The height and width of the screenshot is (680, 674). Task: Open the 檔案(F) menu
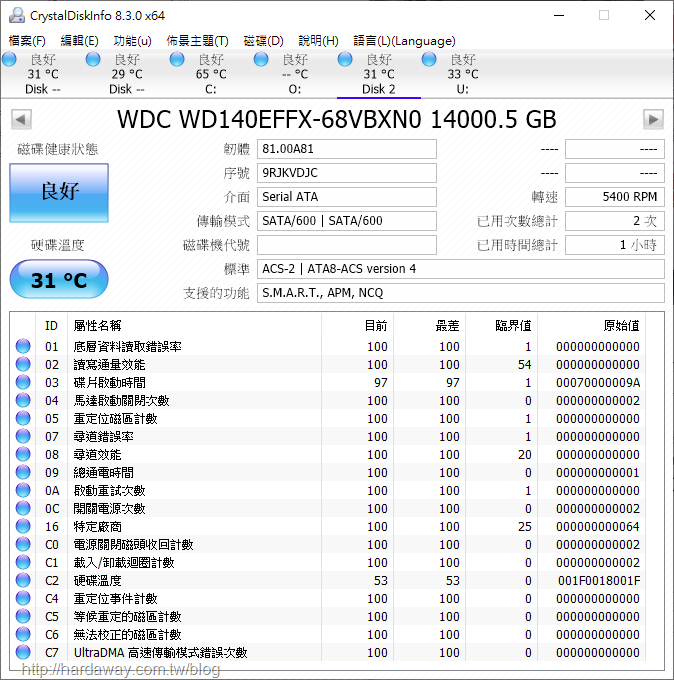coord(27,41)
